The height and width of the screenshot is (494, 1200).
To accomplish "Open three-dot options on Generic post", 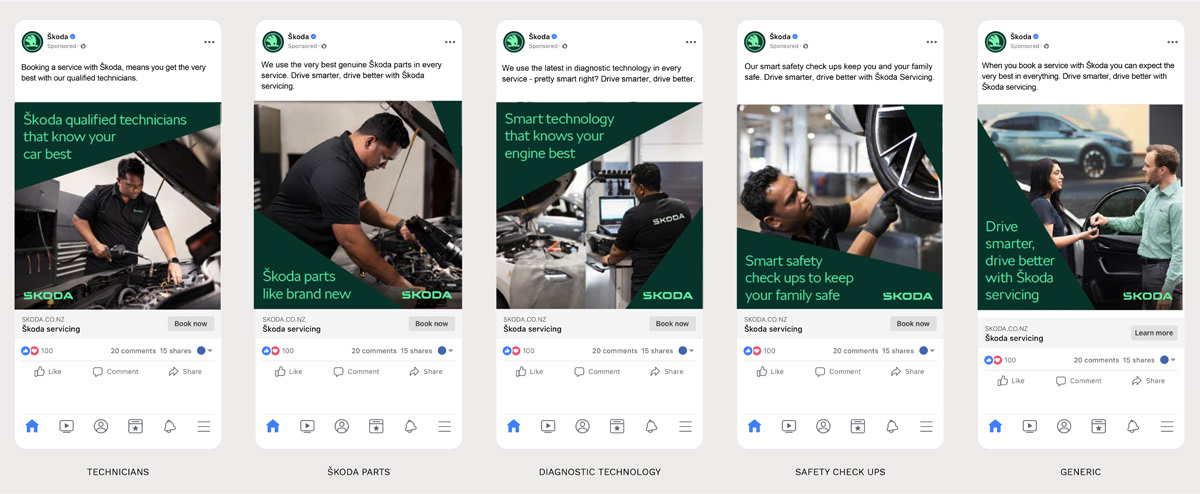I will 1172,42.
